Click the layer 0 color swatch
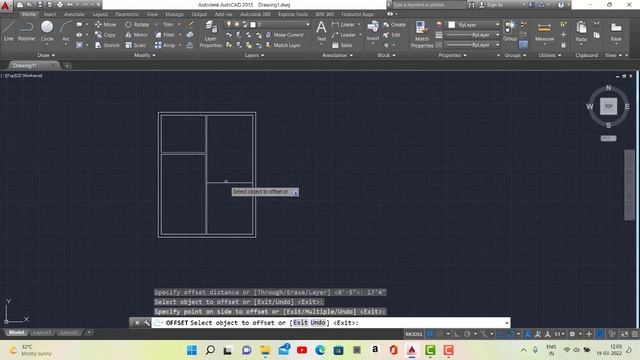 point(253,24)
